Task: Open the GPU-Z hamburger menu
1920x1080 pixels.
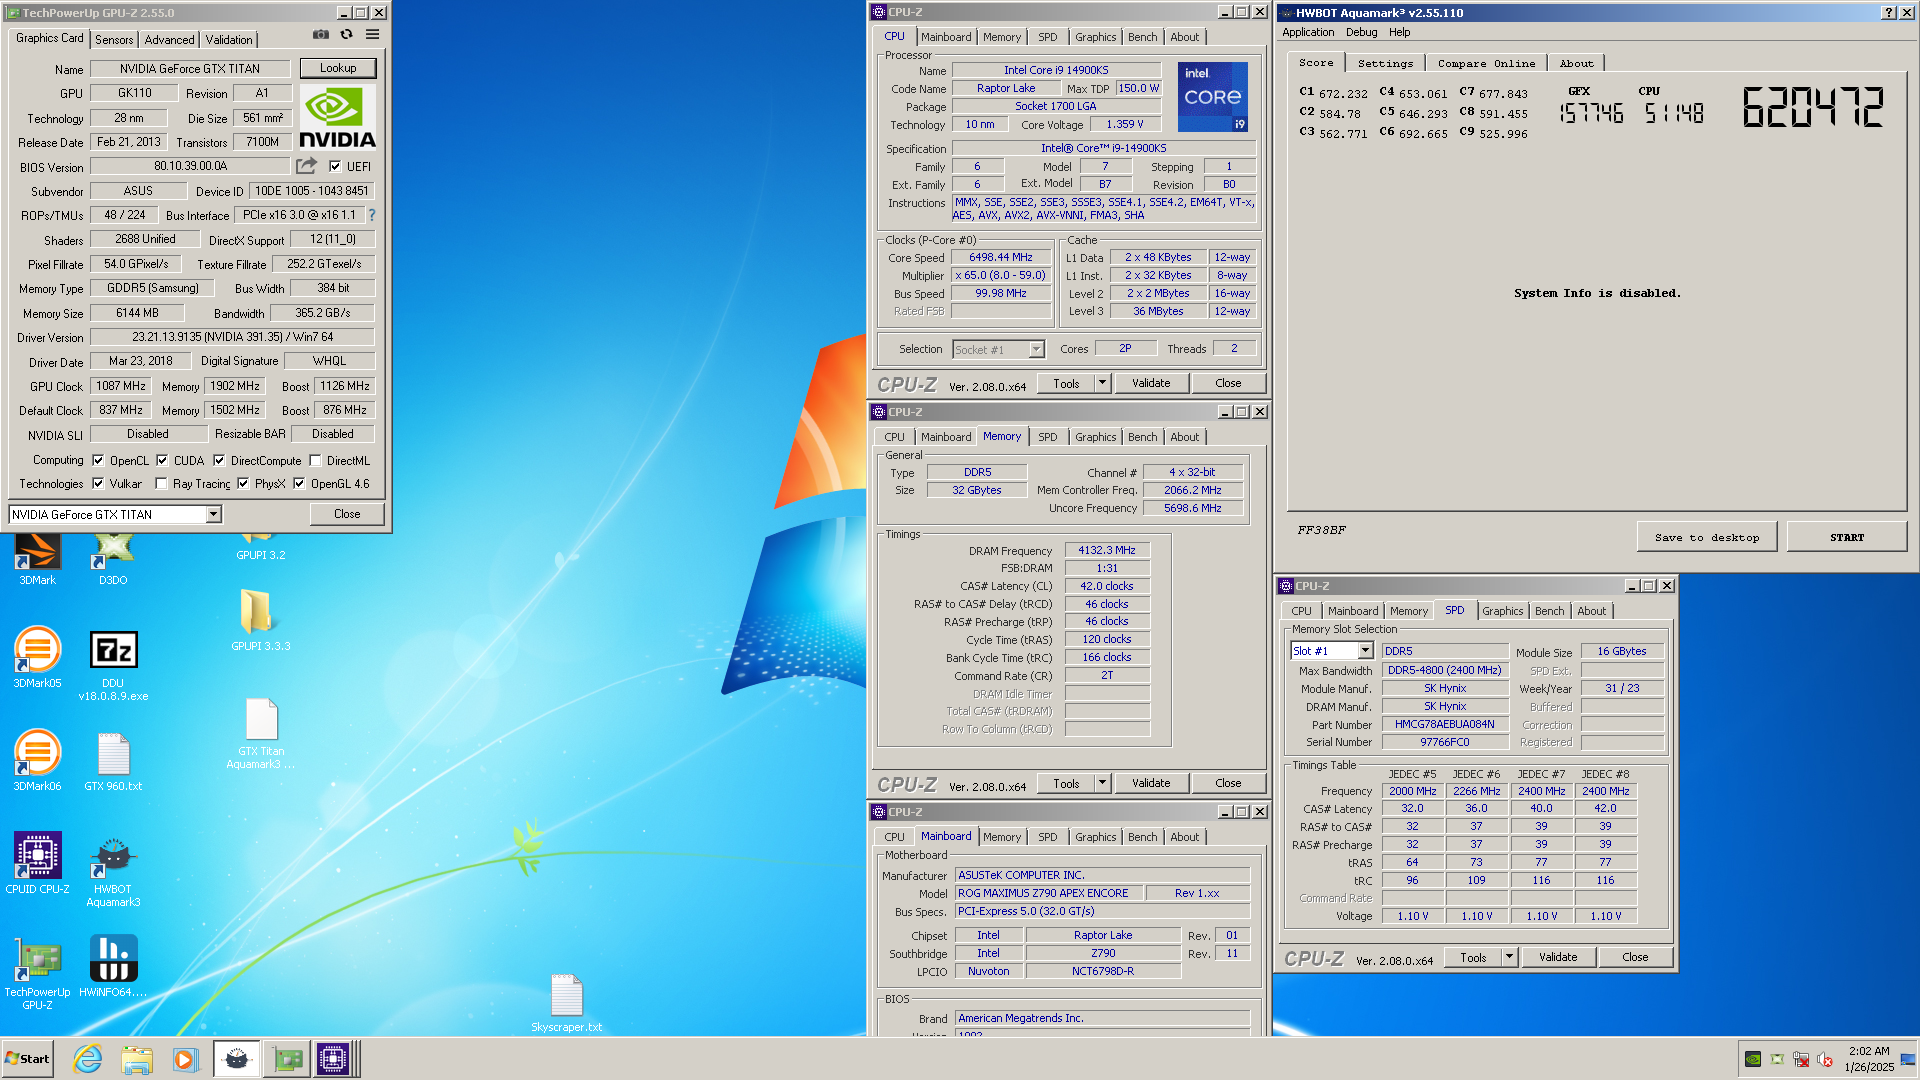Action: tap(372, 35)
